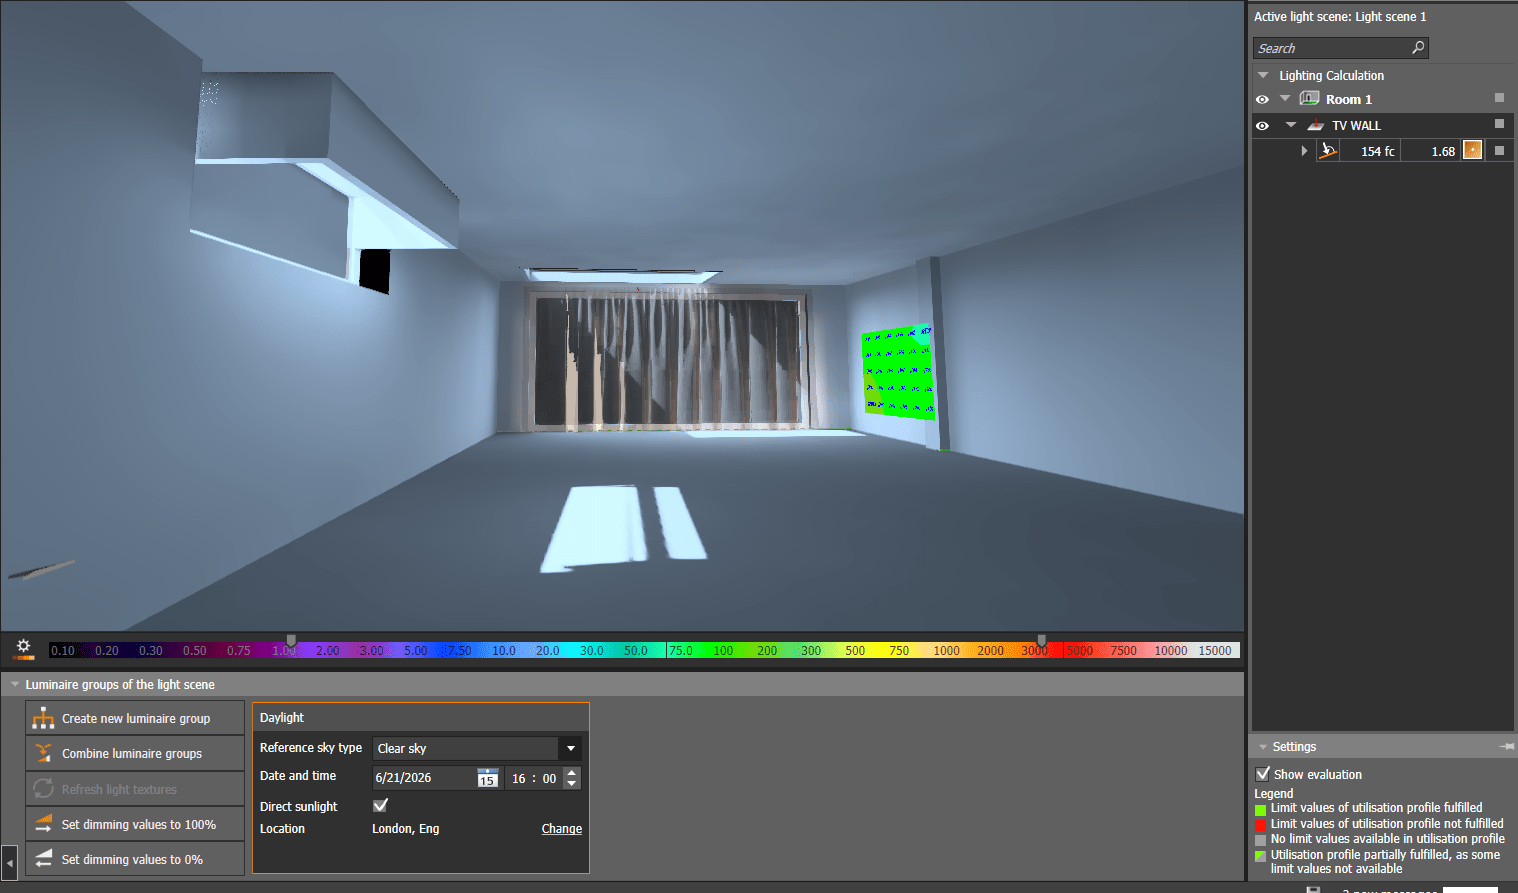Image resolution: width=1518 pixels, height=893 pixels.
Task: Hide TV WALL using eye icon
Action: pos(1262,125)
